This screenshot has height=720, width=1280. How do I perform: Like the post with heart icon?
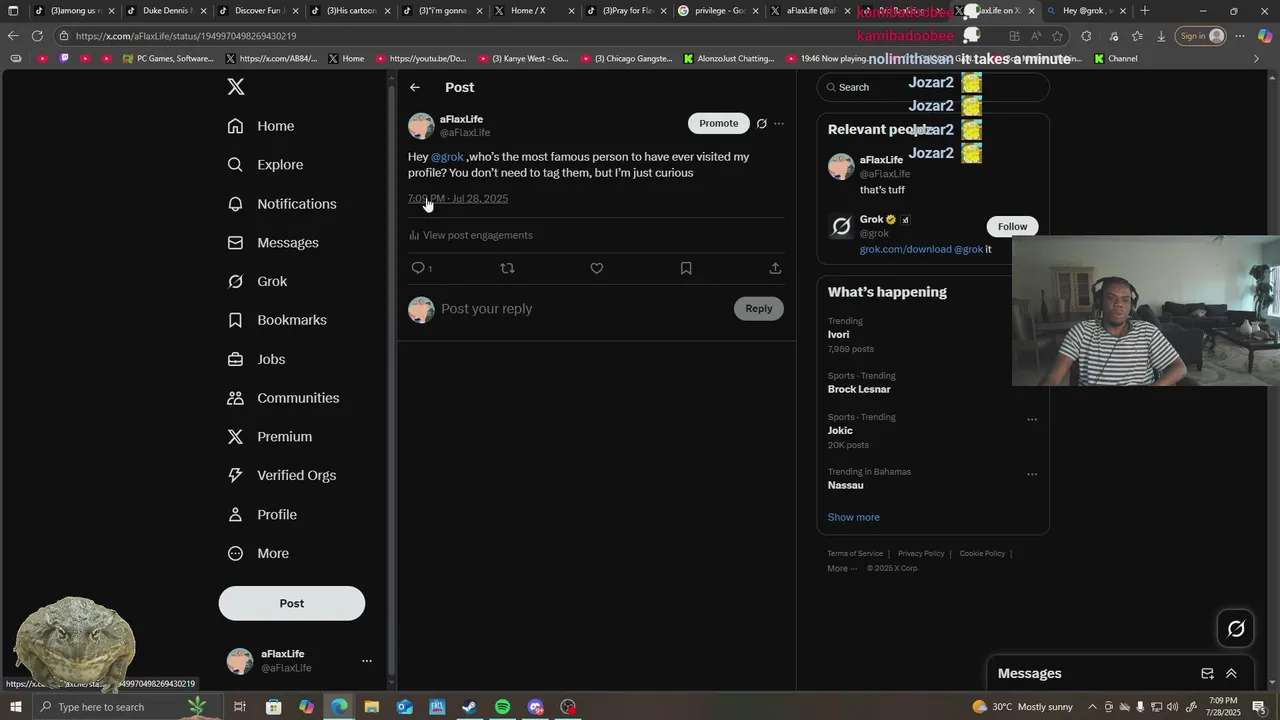[597, 268]
